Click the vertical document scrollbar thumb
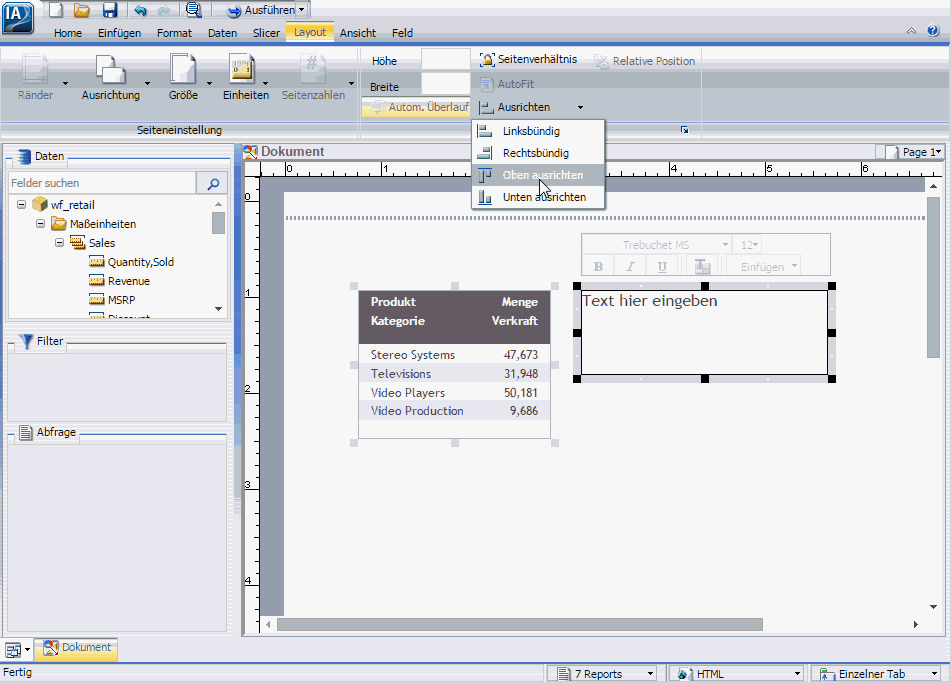Image resolution: width=951 pixels, height=683 pixels. [933, 277]
